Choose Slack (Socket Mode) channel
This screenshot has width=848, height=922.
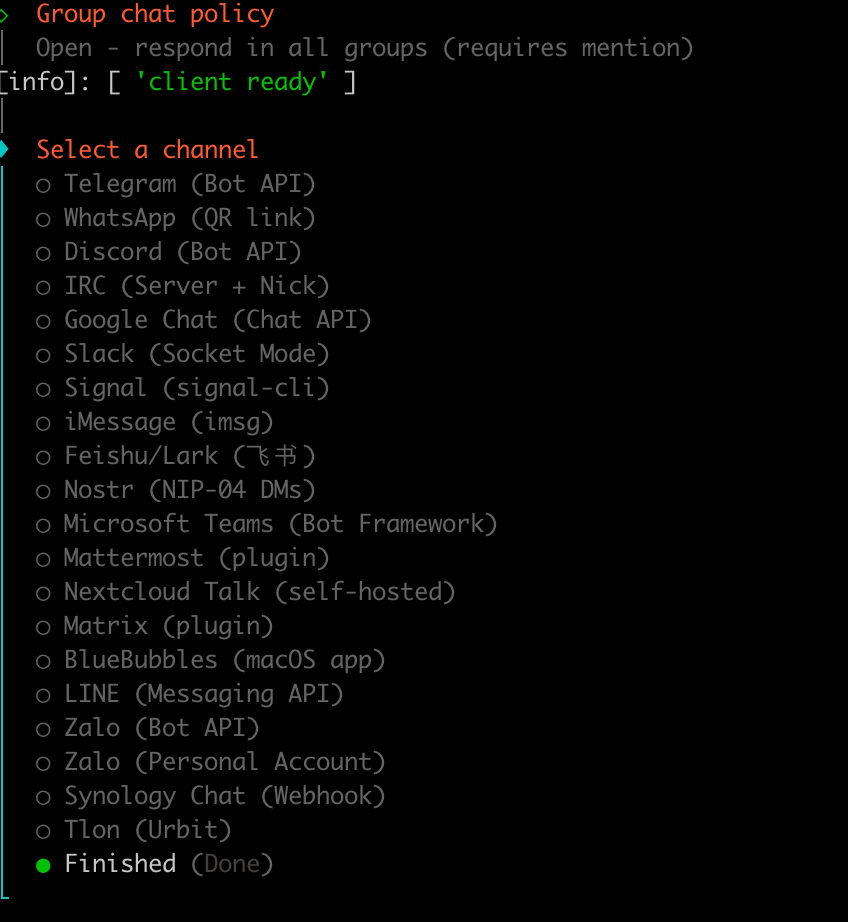click(x=43, y=355)
